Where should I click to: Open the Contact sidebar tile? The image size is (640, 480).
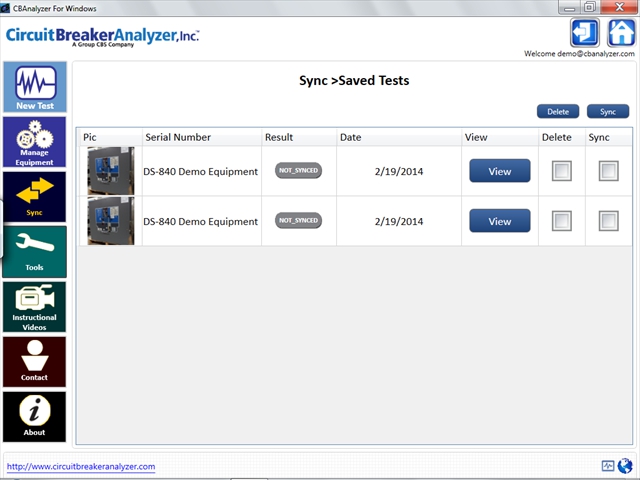[35, 362]
